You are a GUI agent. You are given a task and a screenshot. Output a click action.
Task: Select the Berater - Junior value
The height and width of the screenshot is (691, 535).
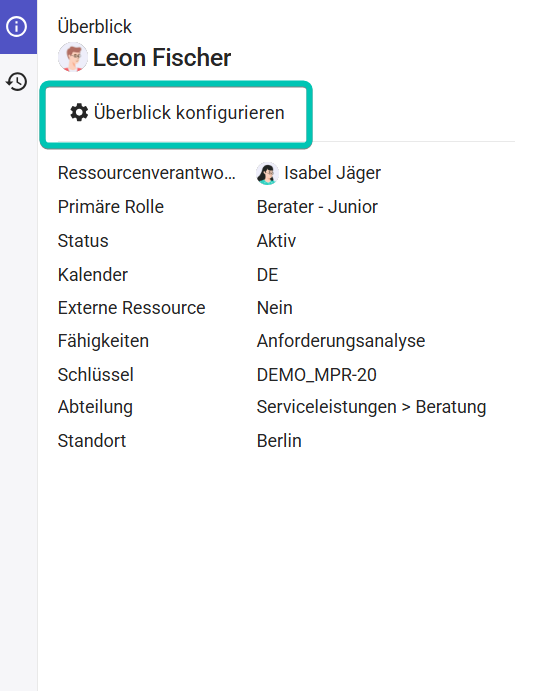click(x=317, y=207)
